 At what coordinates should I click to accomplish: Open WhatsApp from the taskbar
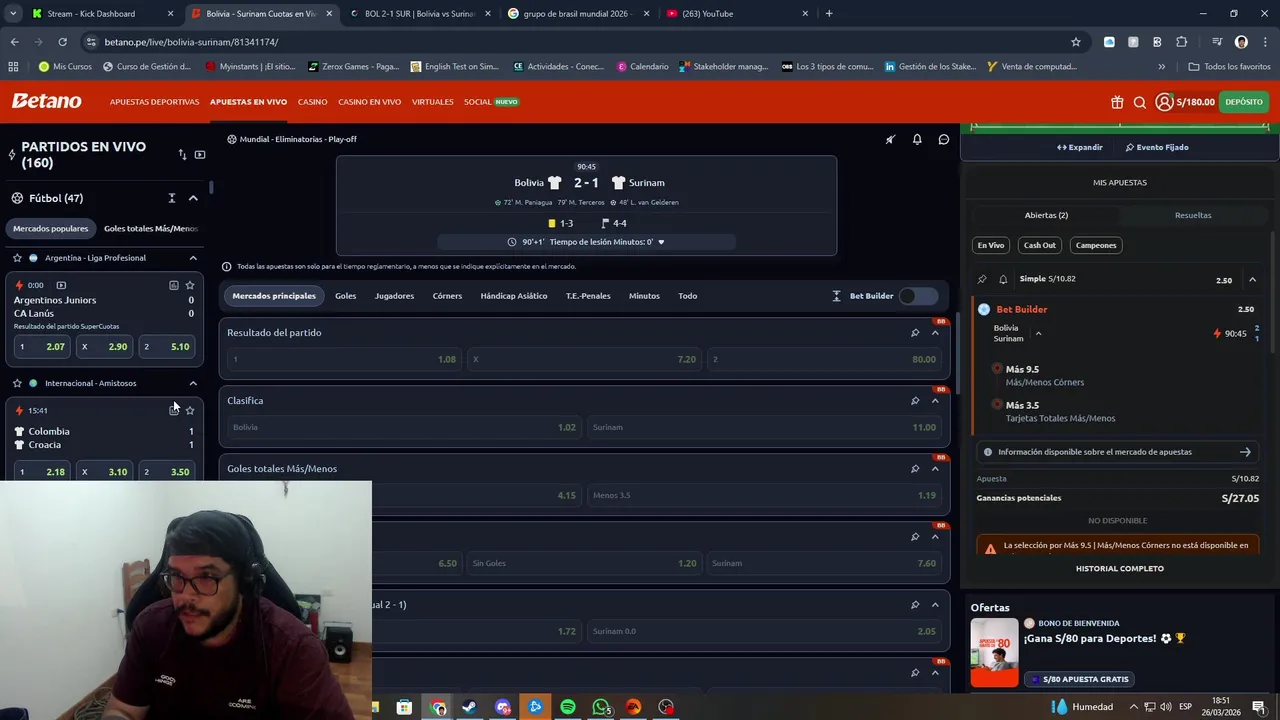pos(601,707)
